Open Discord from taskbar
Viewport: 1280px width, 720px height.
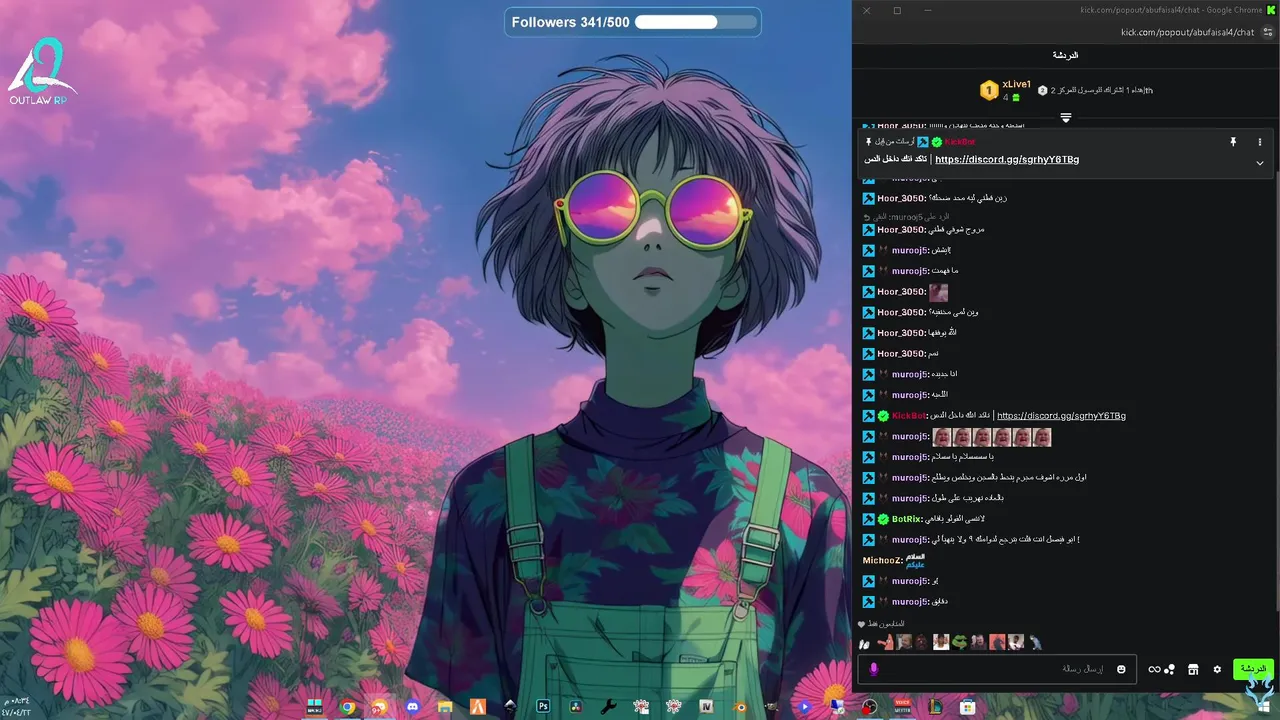(412, 706)
